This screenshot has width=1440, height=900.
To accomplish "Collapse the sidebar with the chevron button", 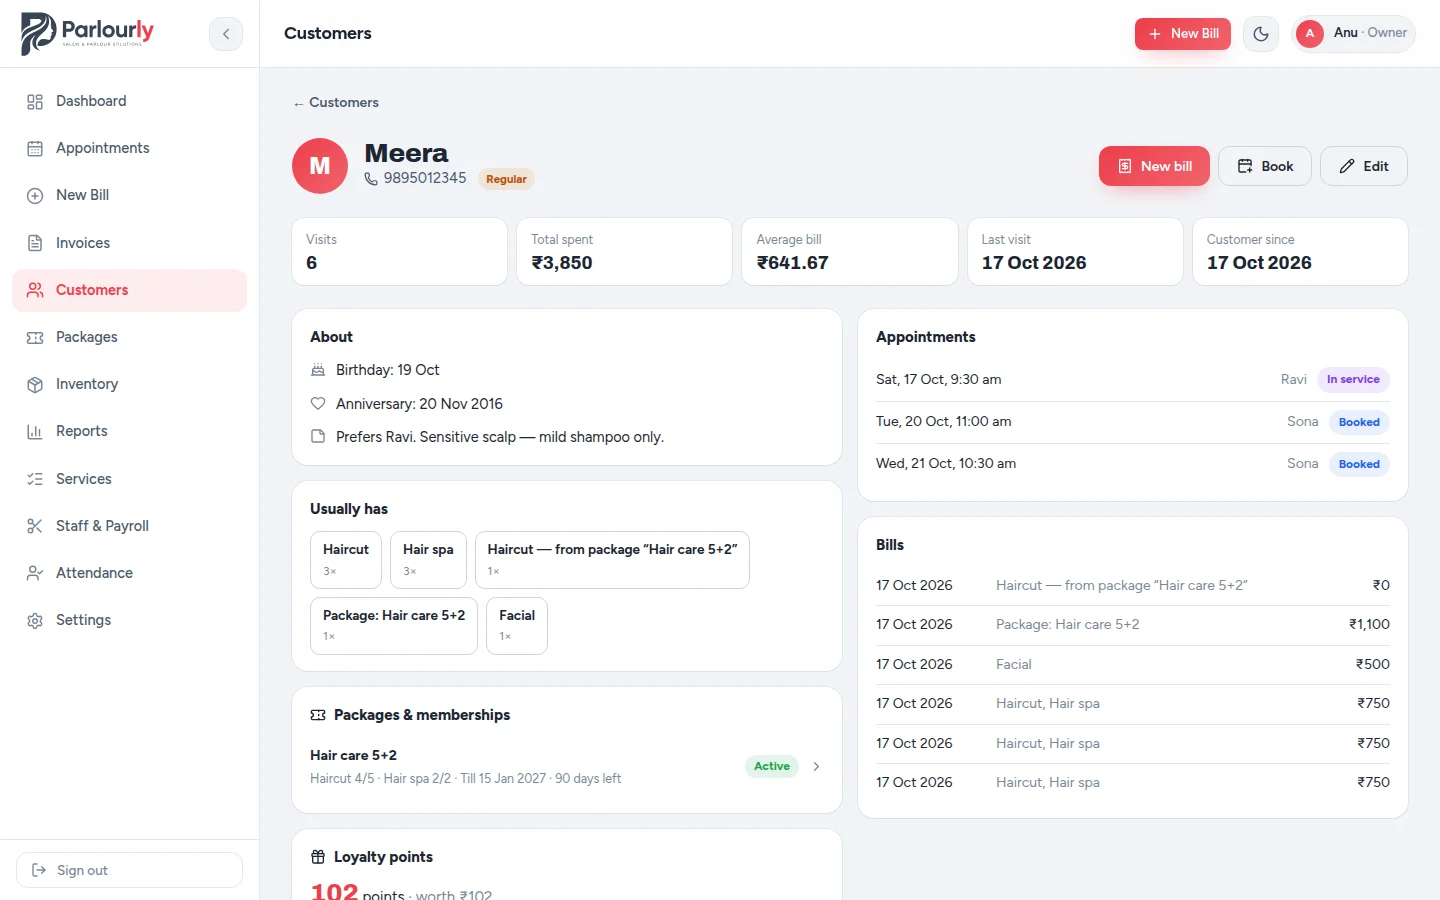I will [x=226, y=34].
